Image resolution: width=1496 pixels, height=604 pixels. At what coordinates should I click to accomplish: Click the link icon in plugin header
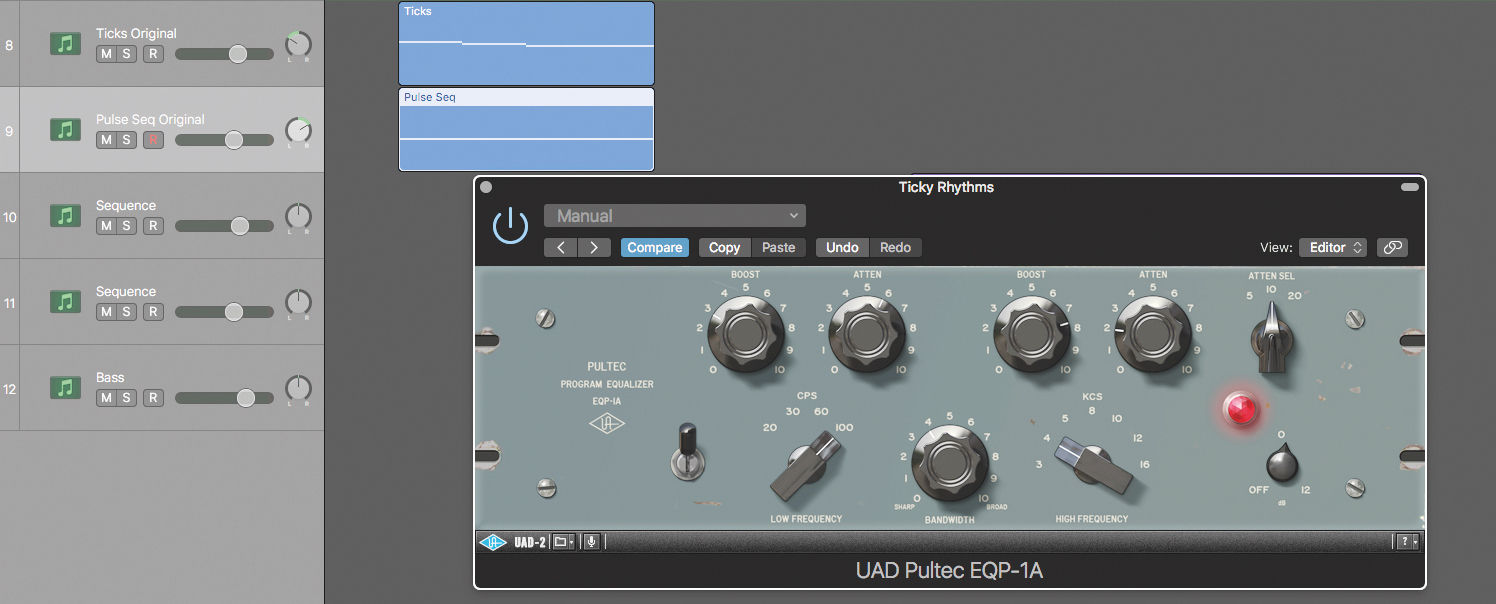1392,247
